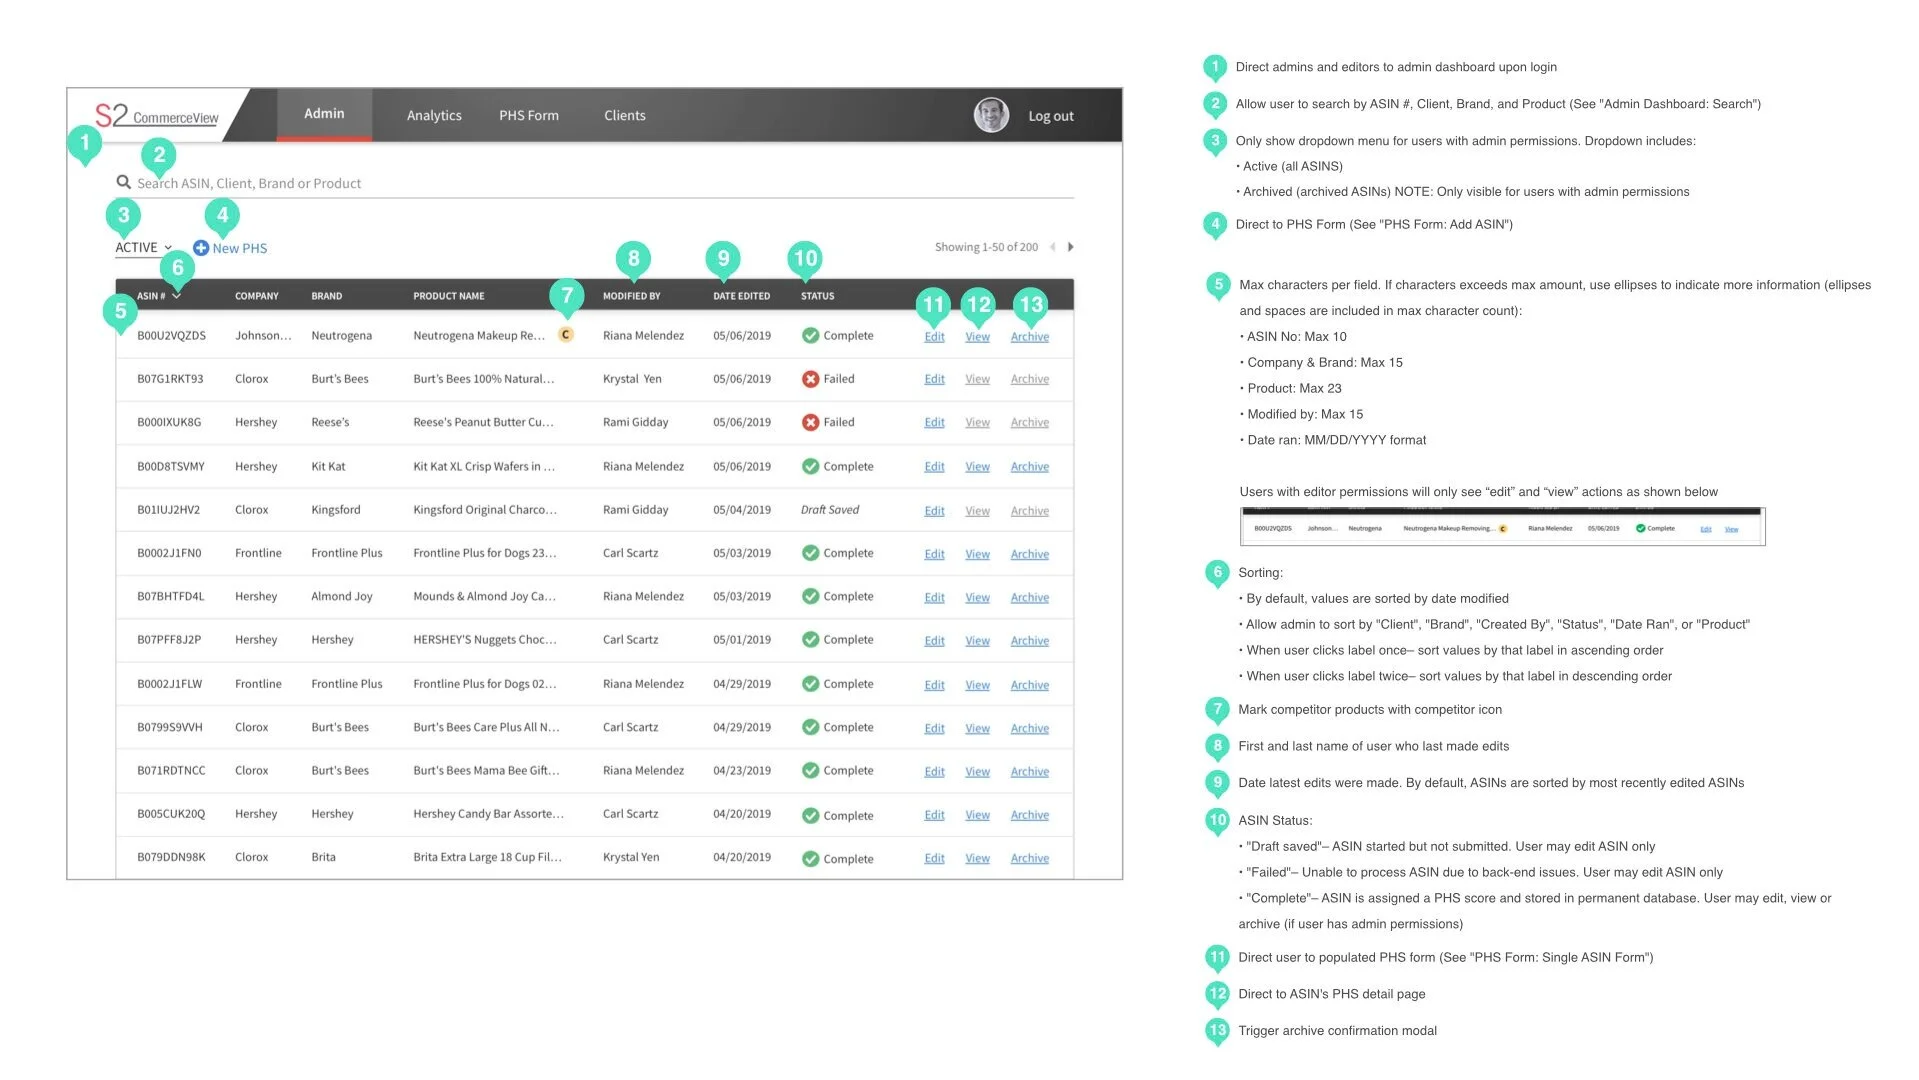Archive the Brita B079DDN98K row
1919x1080 pixels.
coord(1029,859)
